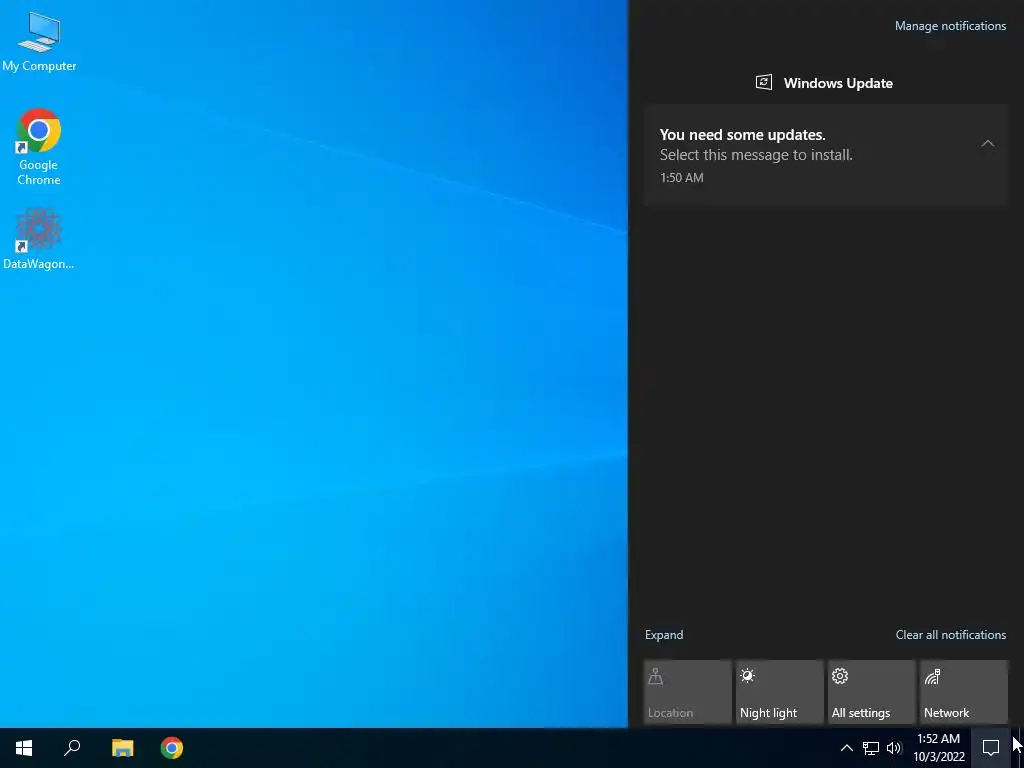Open the Network quick action
Viewport: 1024px width, 768px height.
(963, 692)
